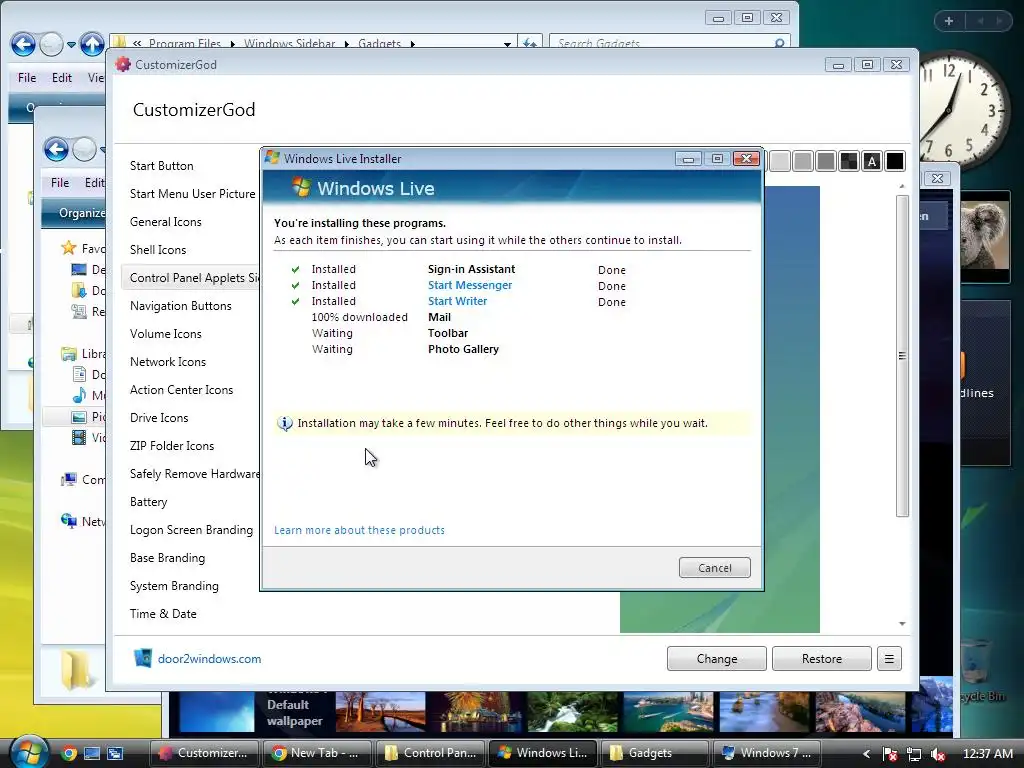Click Up arrow button in Gadgets window
This screenshot has width=1024, height=768.
point(92,44)
